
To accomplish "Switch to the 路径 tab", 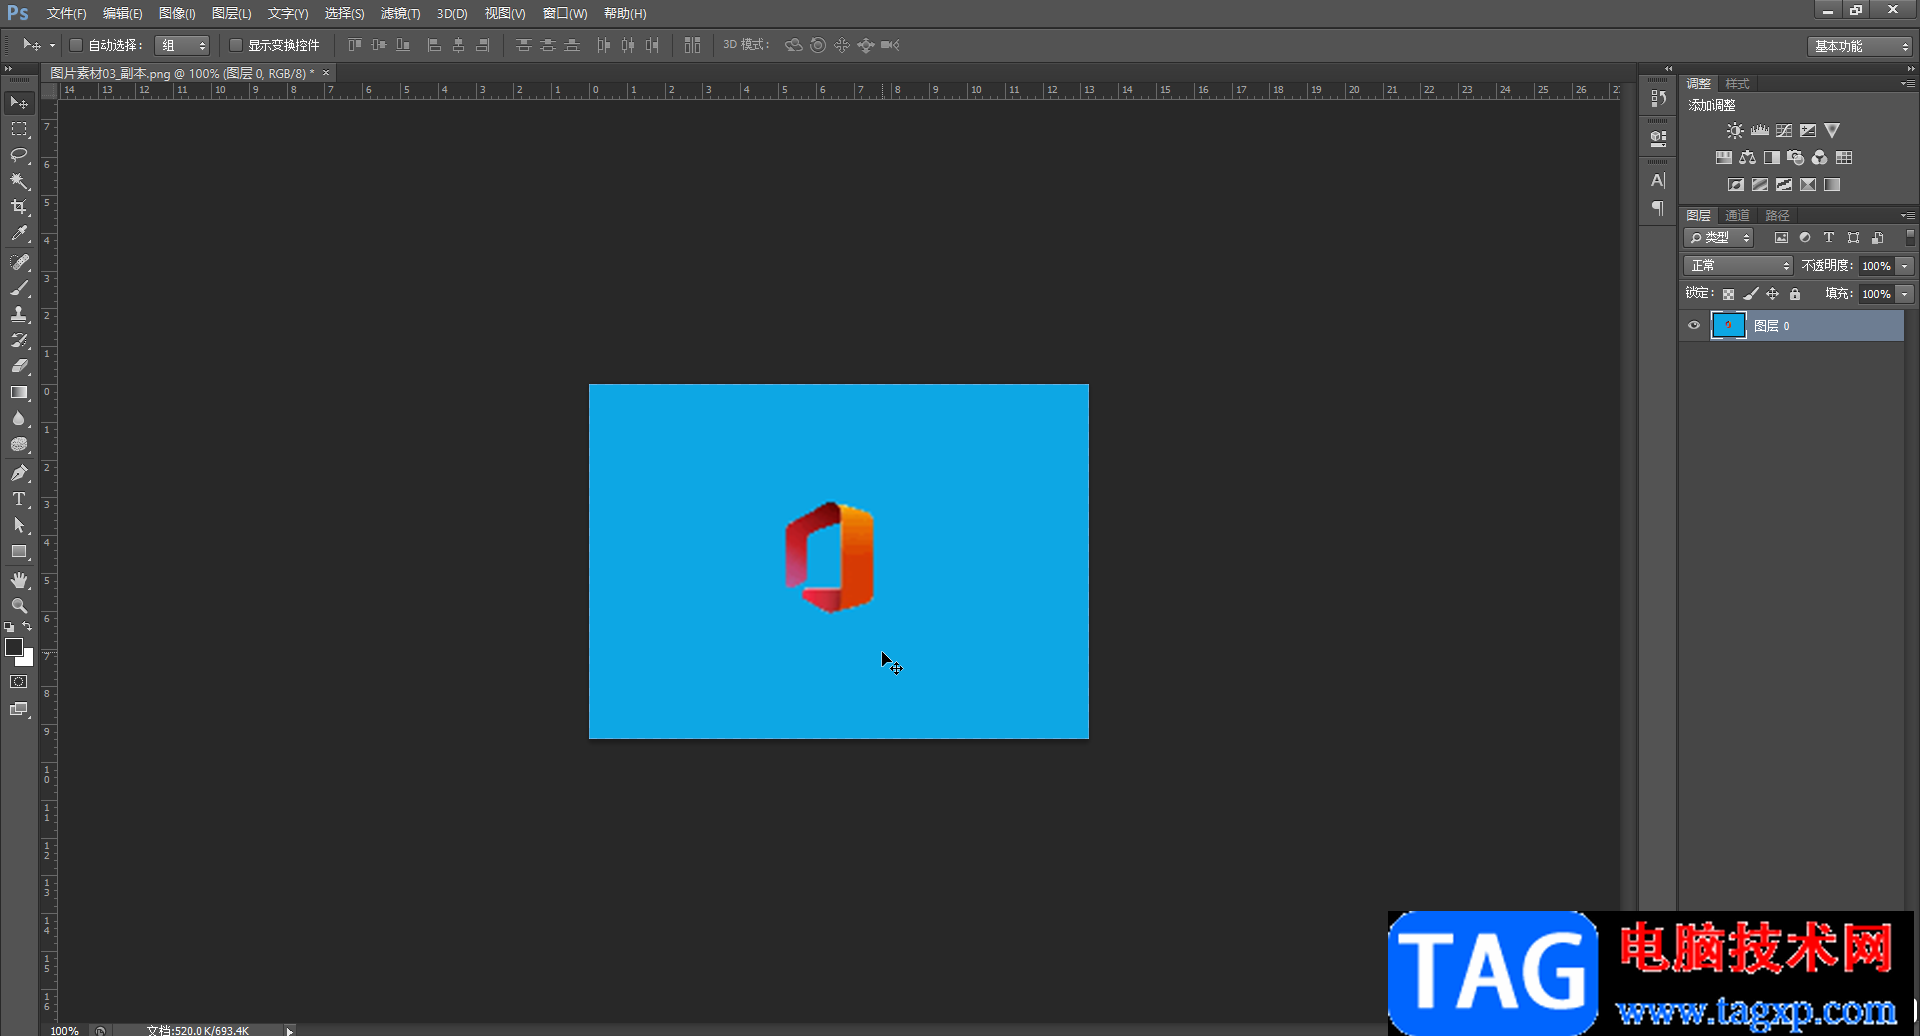I will (x=1777, y=216).
